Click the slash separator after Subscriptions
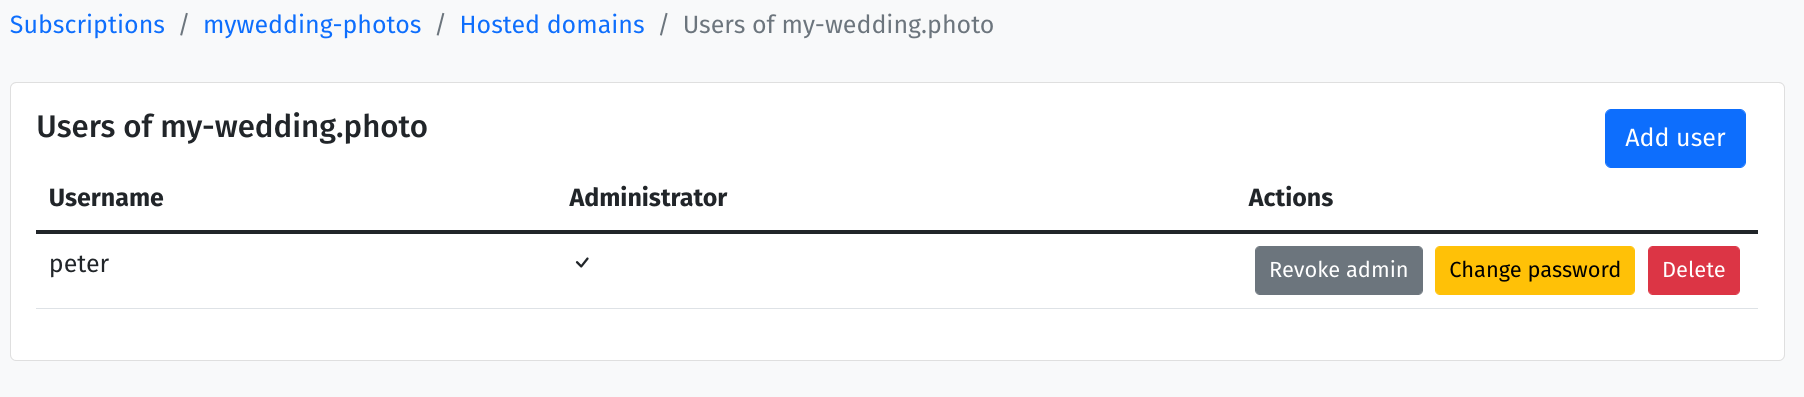The width and height of the screenshot is (1804, 397). 184,25
